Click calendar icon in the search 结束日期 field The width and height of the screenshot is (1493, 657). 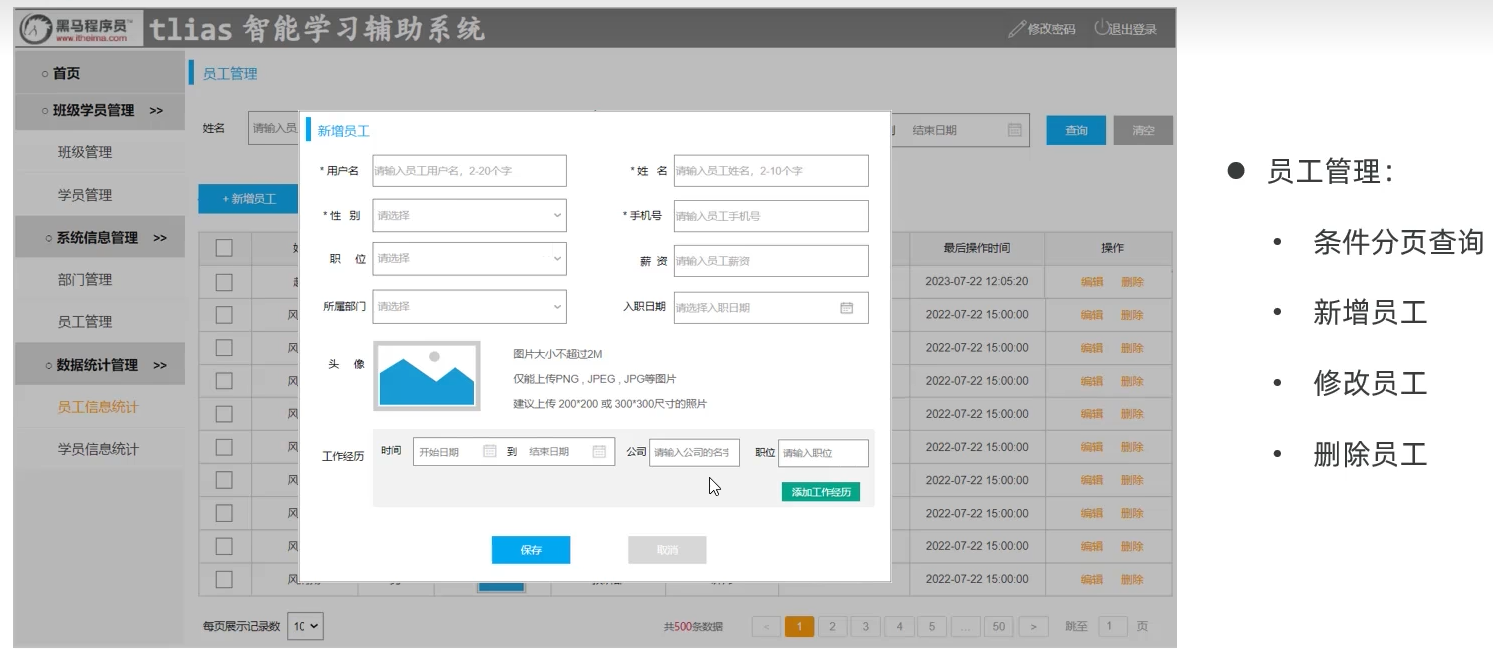tap(1014, 130)
